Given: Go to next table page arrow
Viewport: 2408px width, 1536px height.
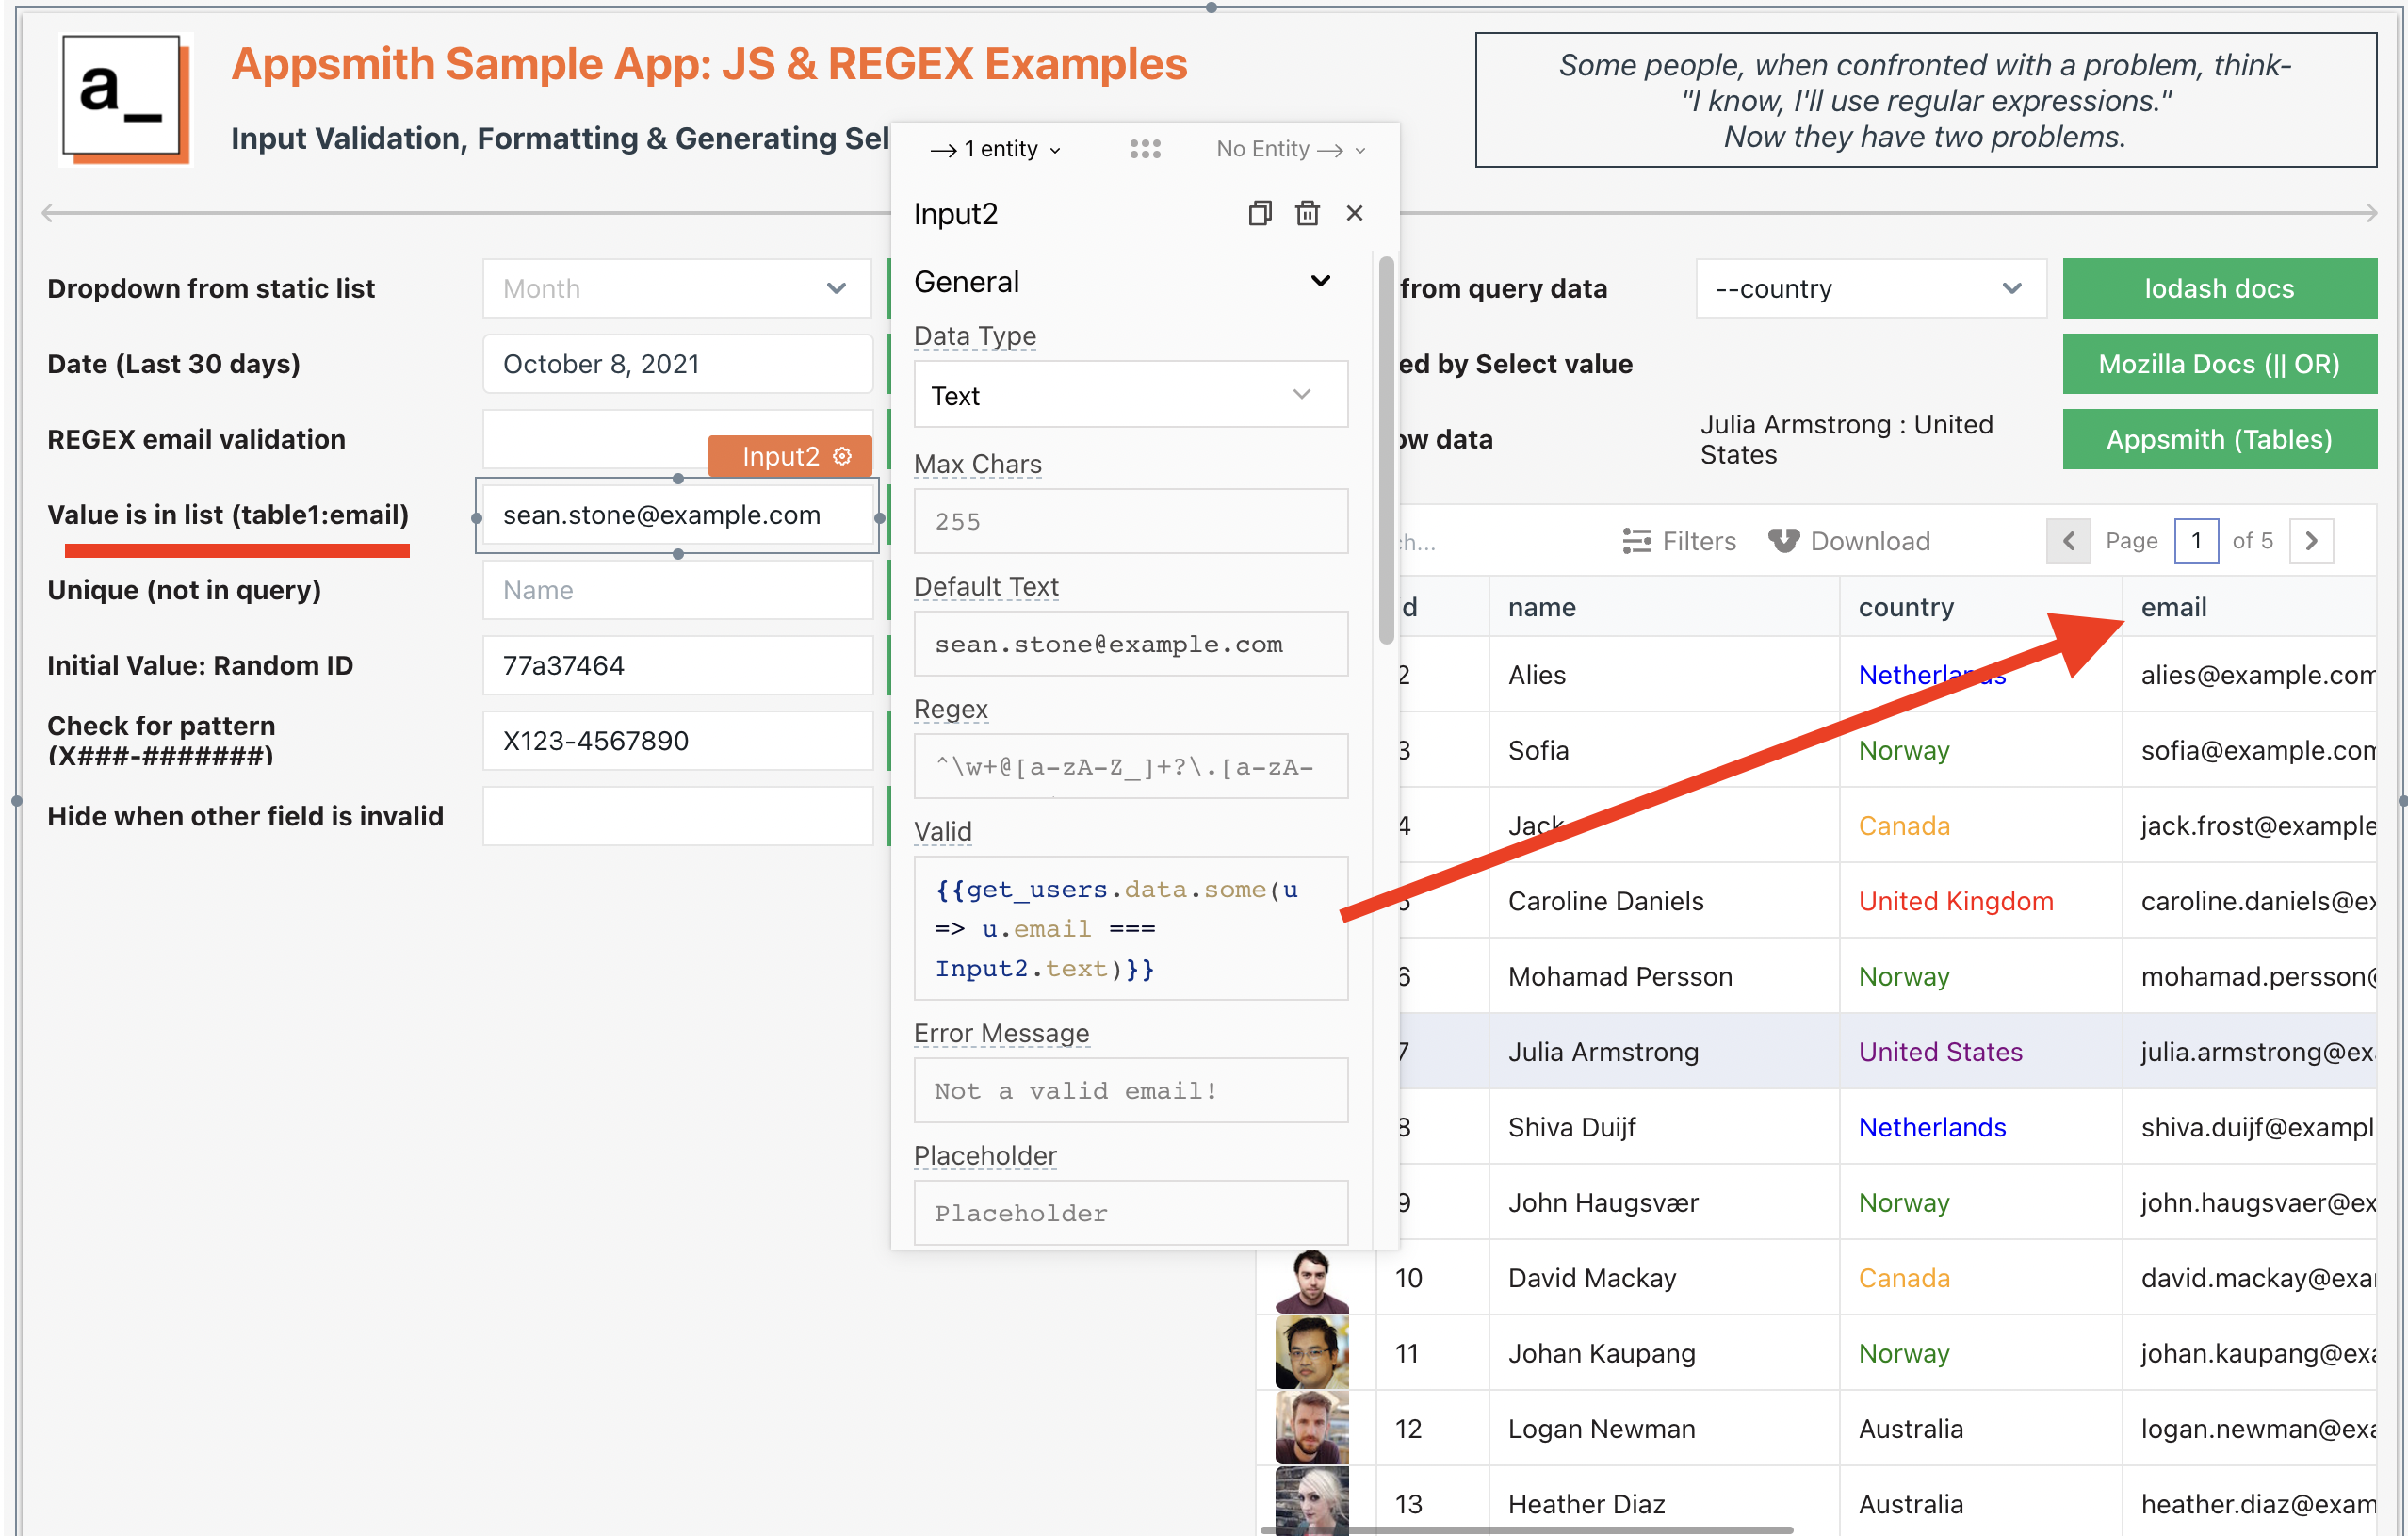Looking at the screenshot, I should click(x=2311, y=541).
